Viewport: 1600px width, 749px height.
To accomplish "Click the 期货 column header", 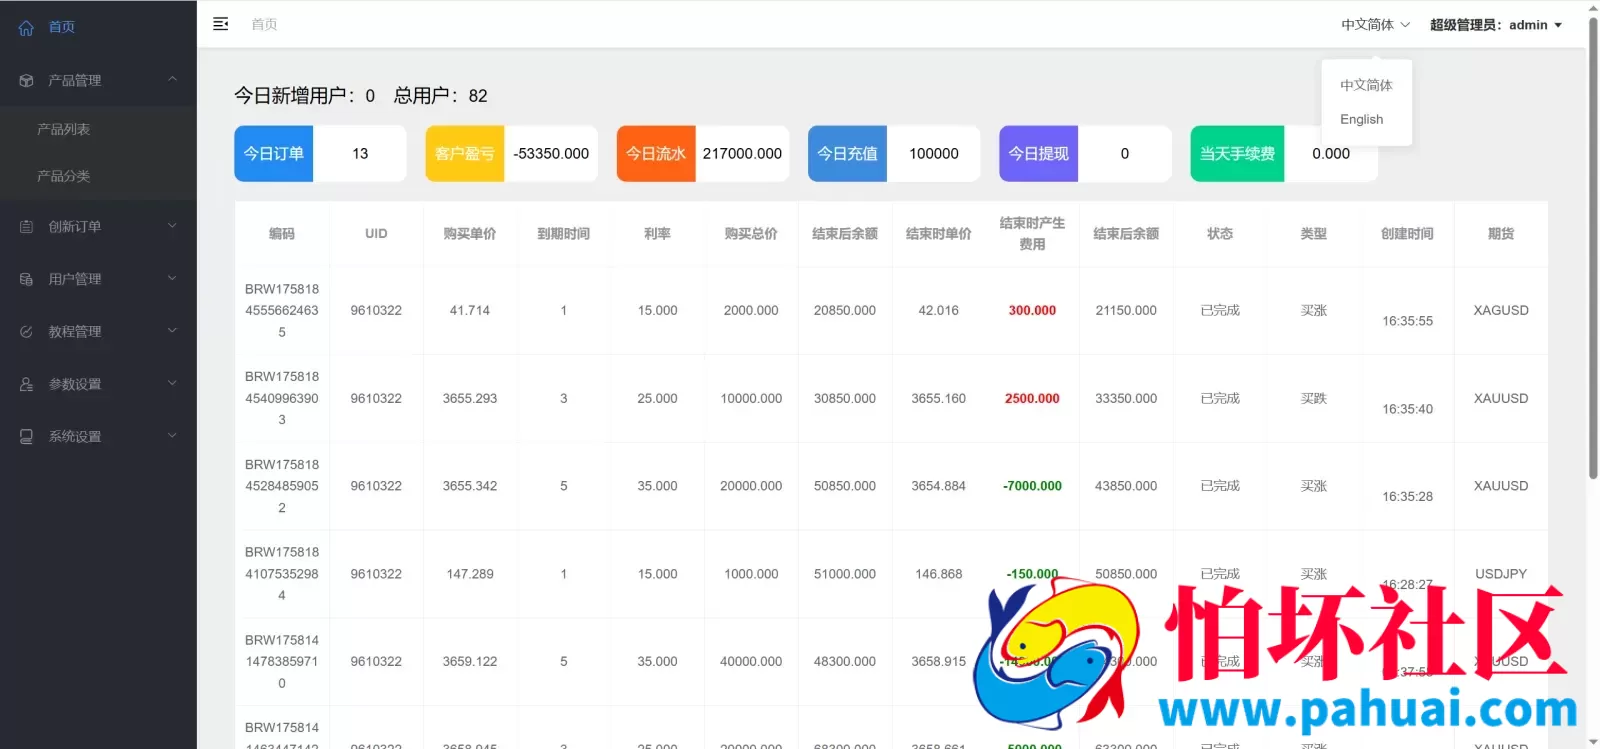I will pos(1501,234).
